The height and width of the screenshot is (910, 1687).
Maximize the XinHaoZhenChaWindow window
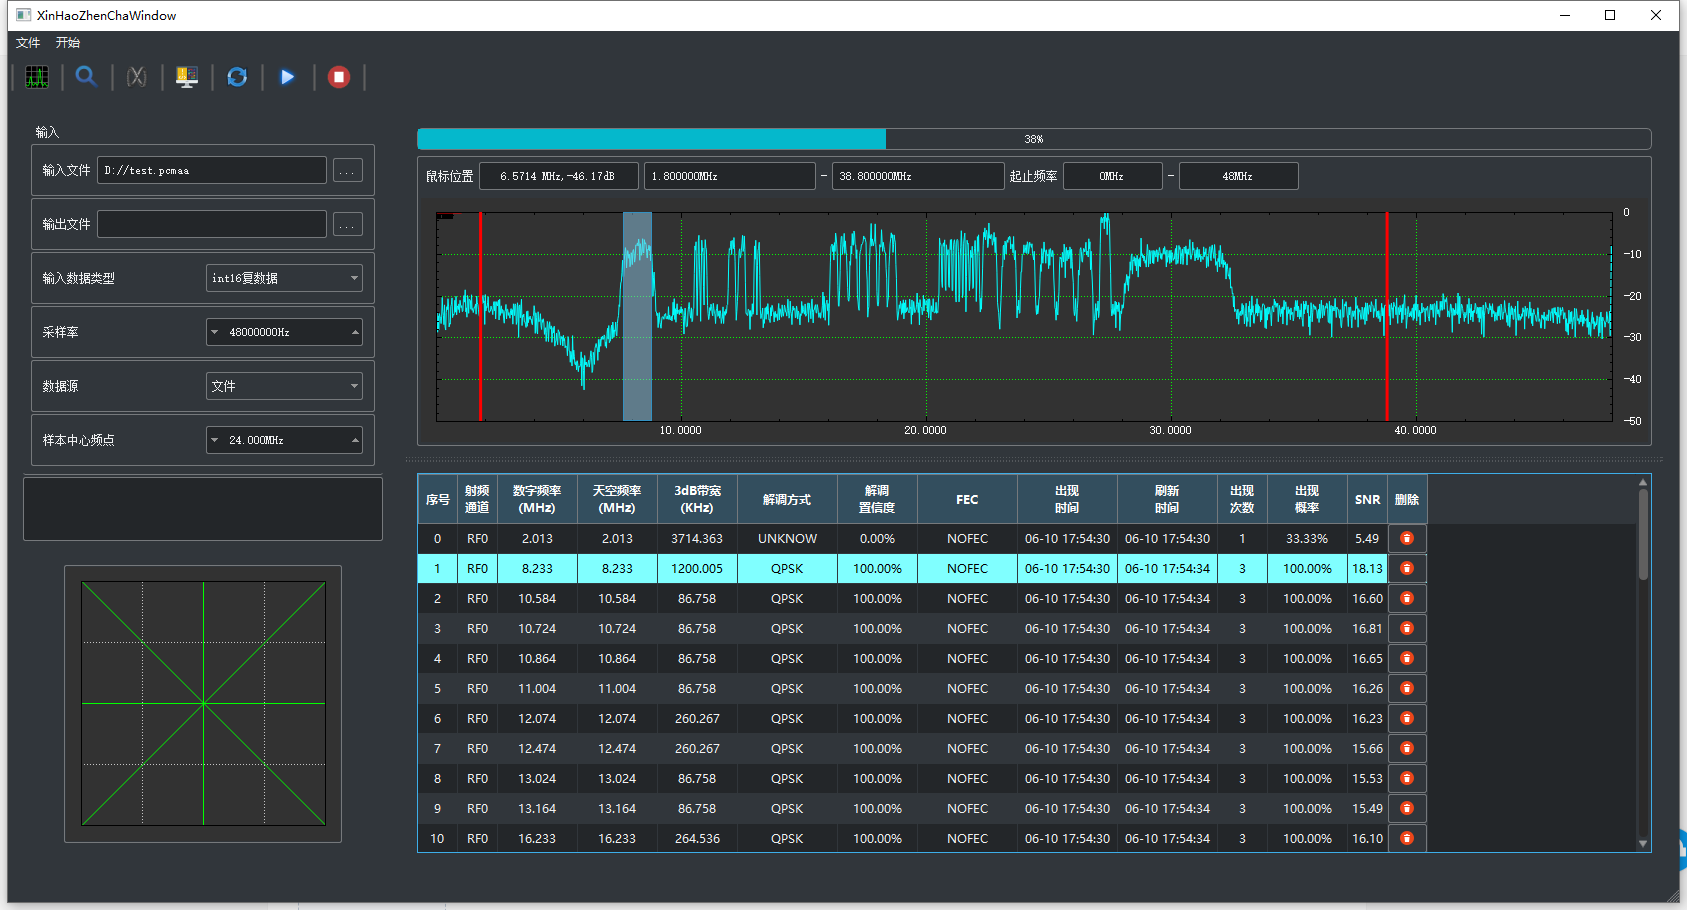[x=1610, y=15]
